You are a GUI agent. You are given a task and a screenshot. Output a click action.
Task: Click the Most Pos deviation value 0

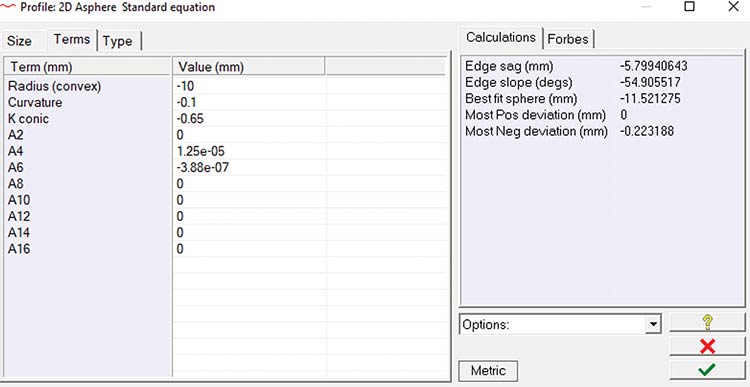click(x=624, y=115)
